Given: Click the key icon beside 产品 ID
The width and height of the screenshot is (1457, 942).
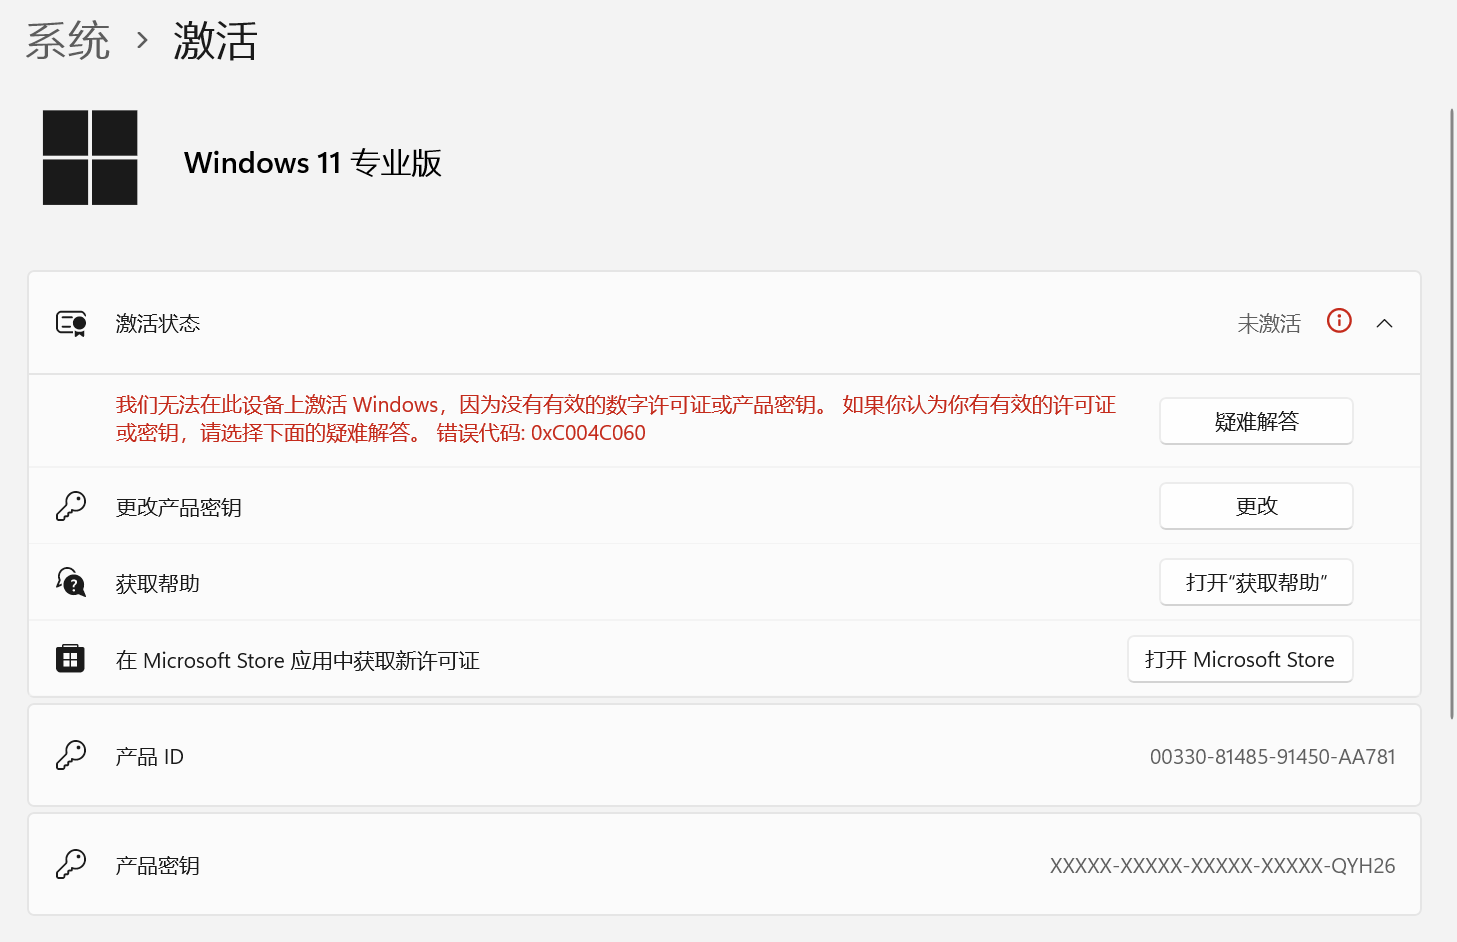Looking at the screenshot, I should (x=70, y=755).
